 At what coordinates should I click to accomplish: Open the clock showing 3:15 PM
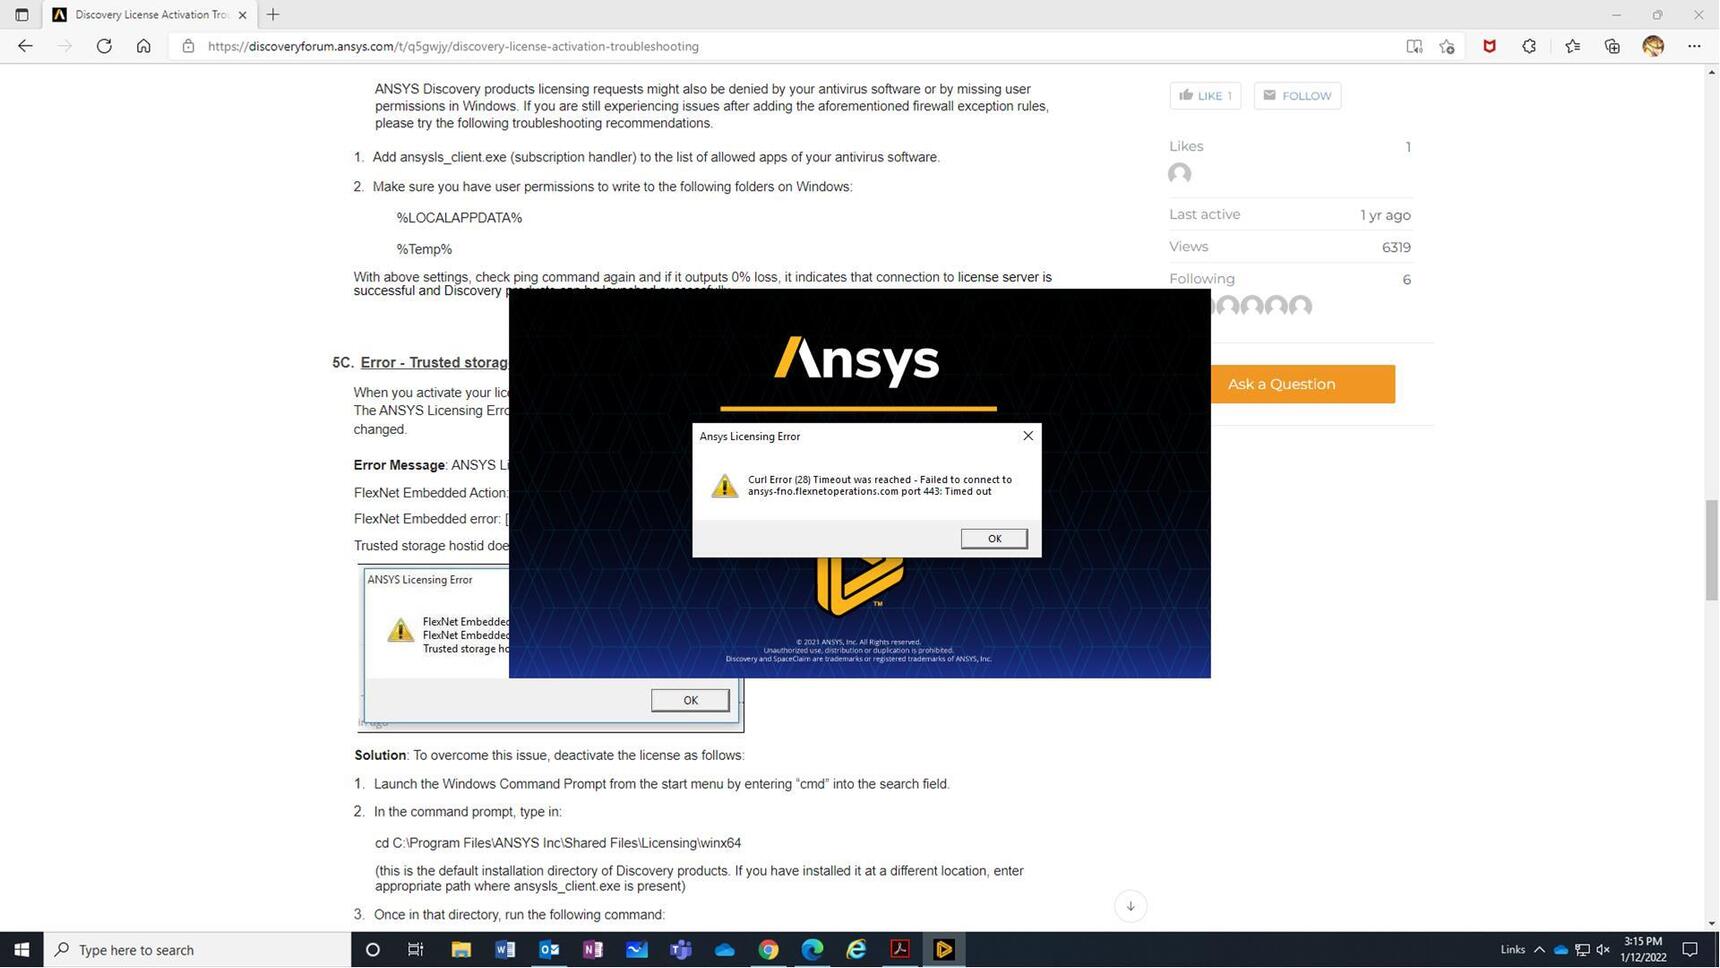1643,950
